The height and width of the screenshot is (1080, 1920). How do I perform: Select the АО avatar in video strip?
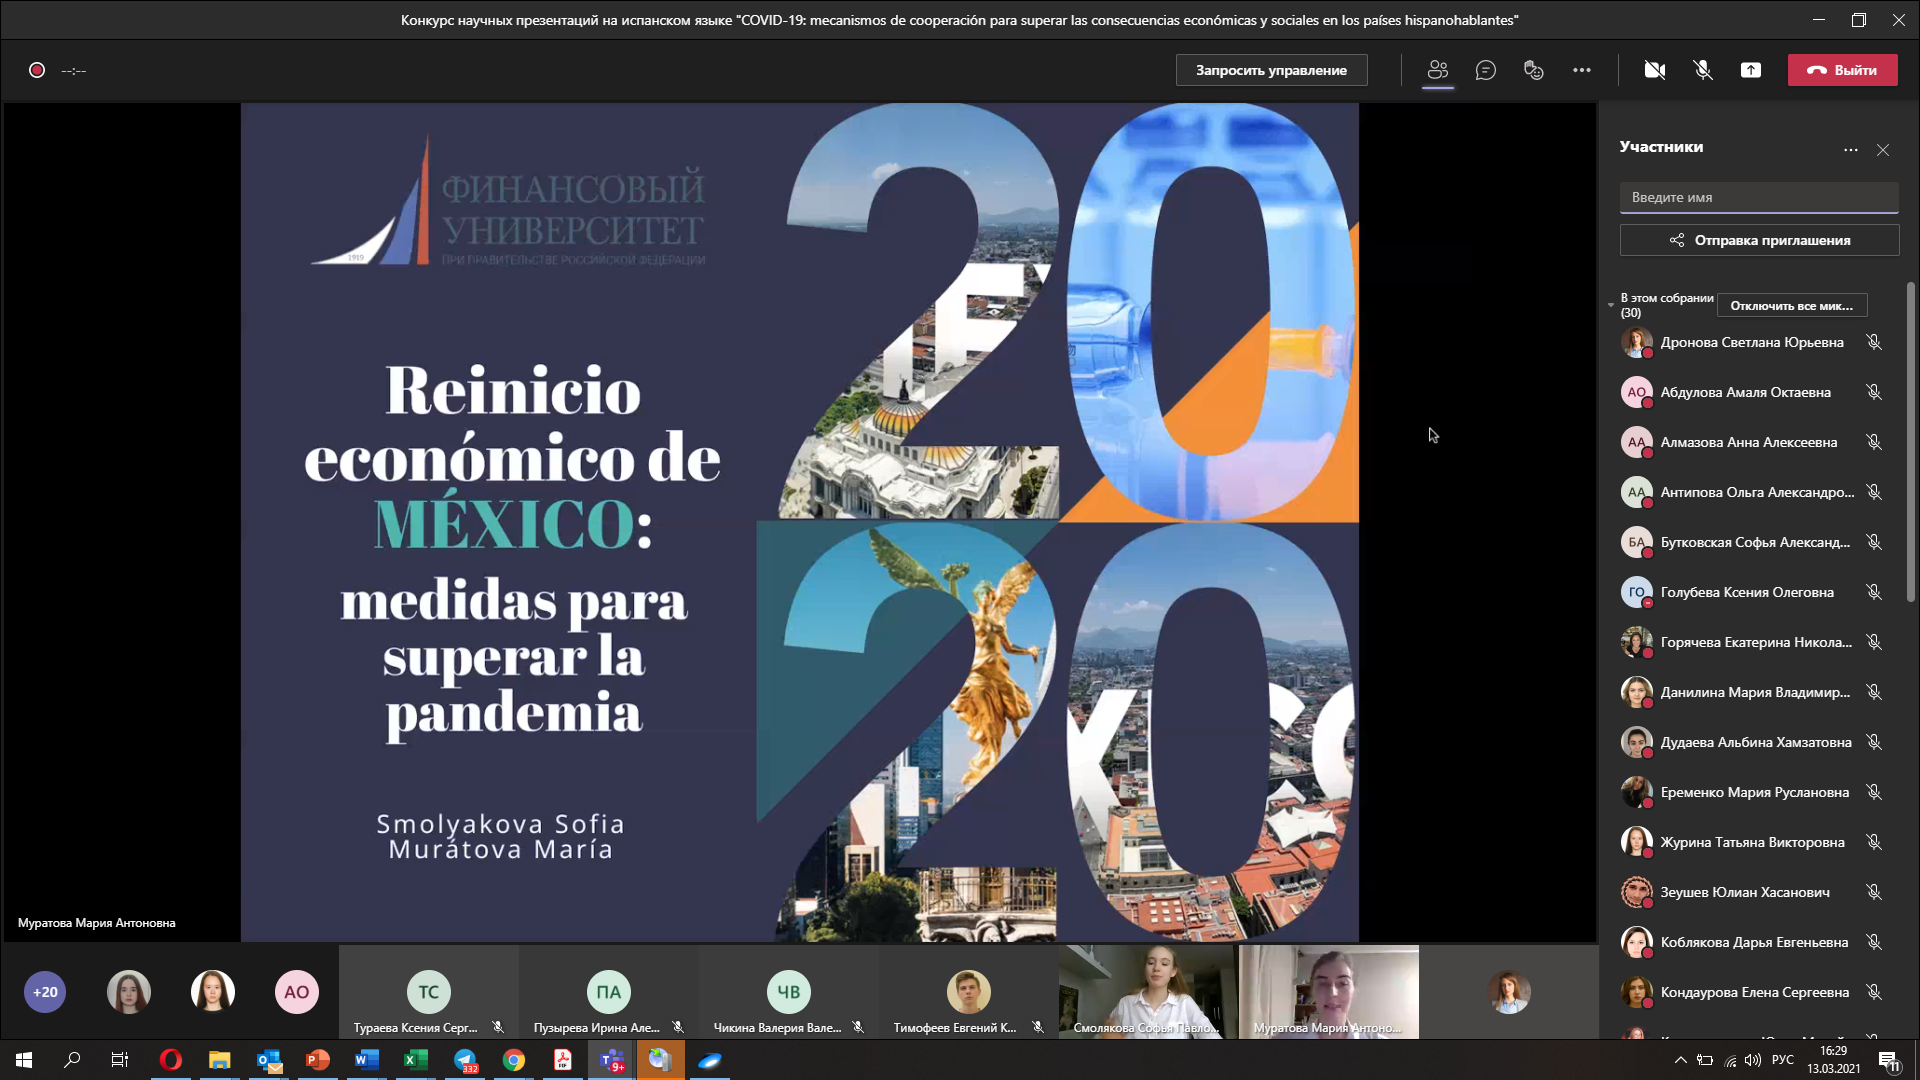(296, 992)
